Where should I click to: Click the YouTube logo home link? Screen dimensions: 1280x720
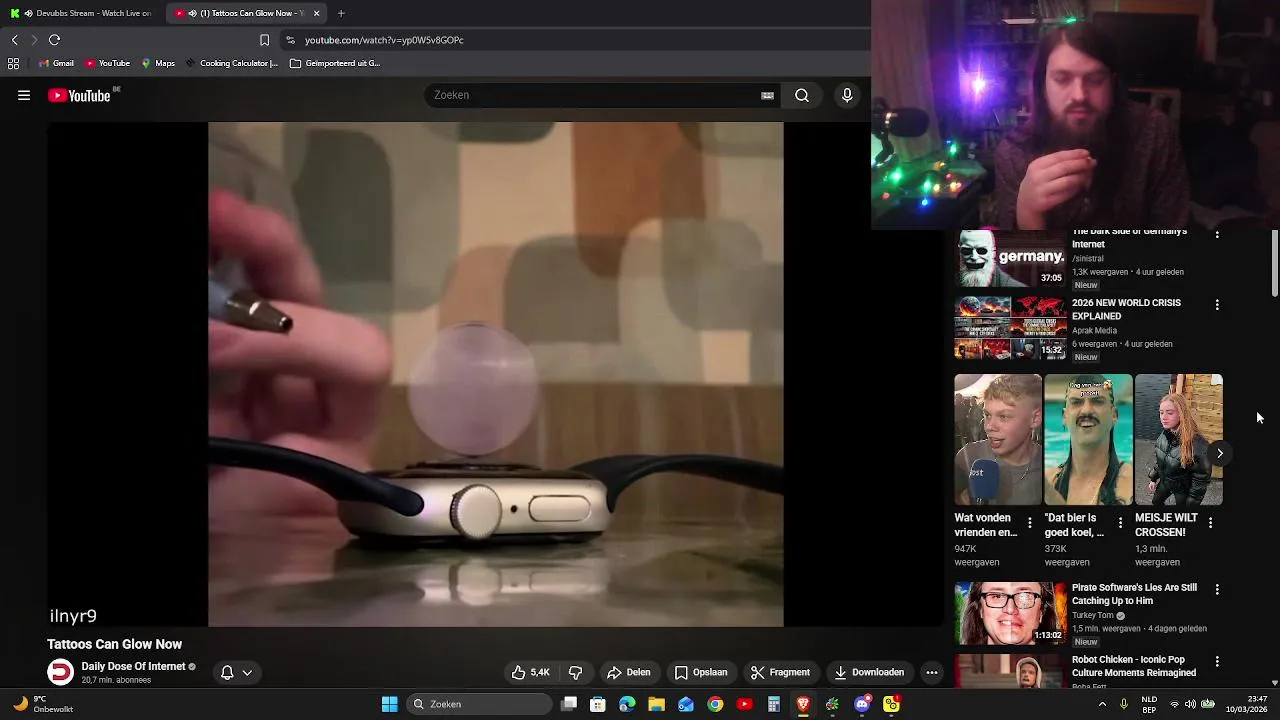[79, 95]
